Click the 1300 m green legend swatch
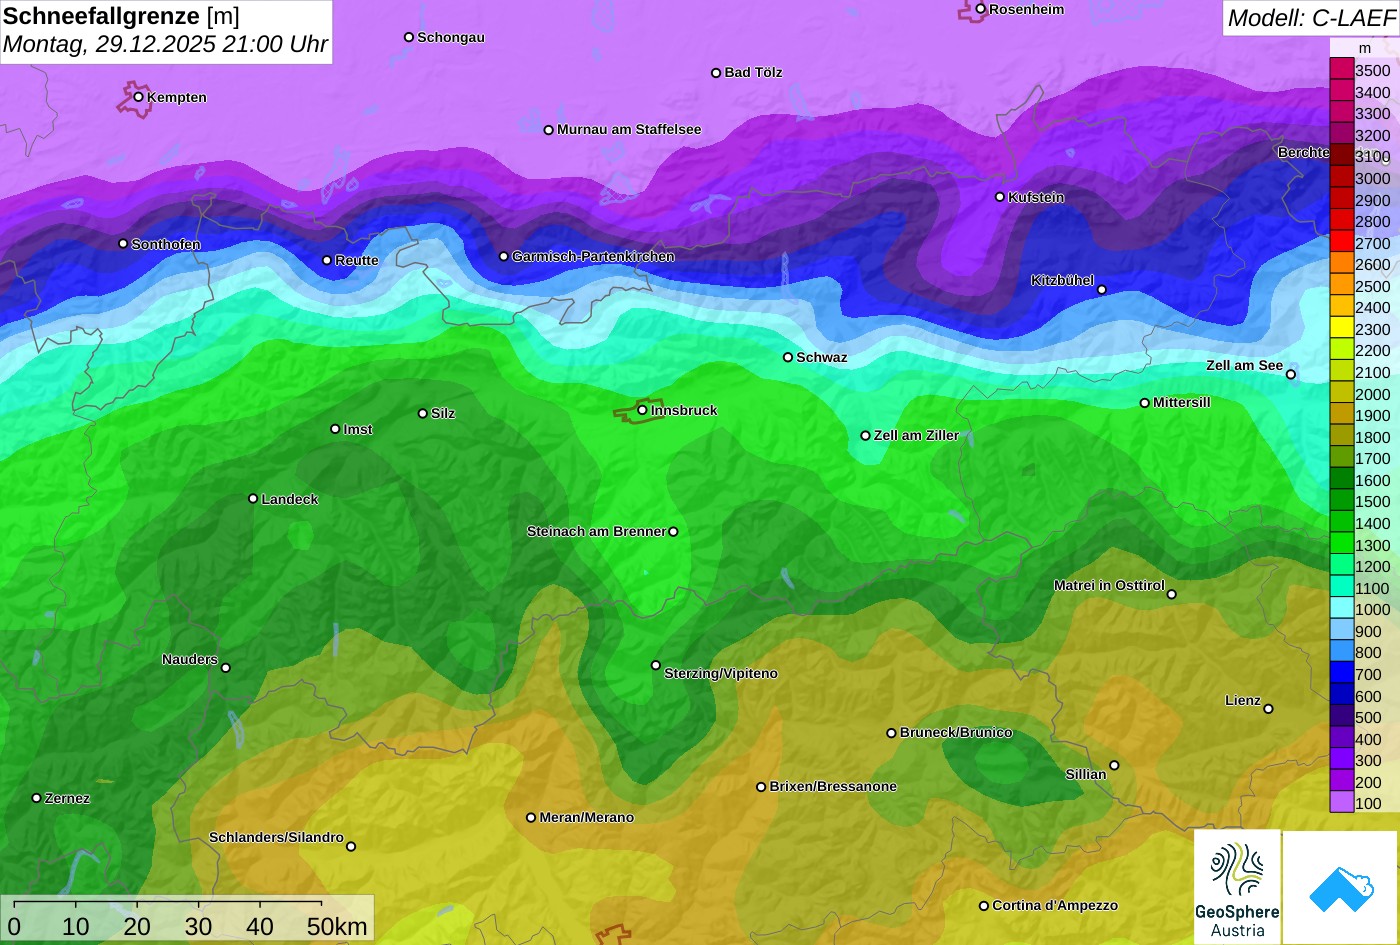The height and width of the screenshot is (945, 1400). click(x=1341, y=544)
